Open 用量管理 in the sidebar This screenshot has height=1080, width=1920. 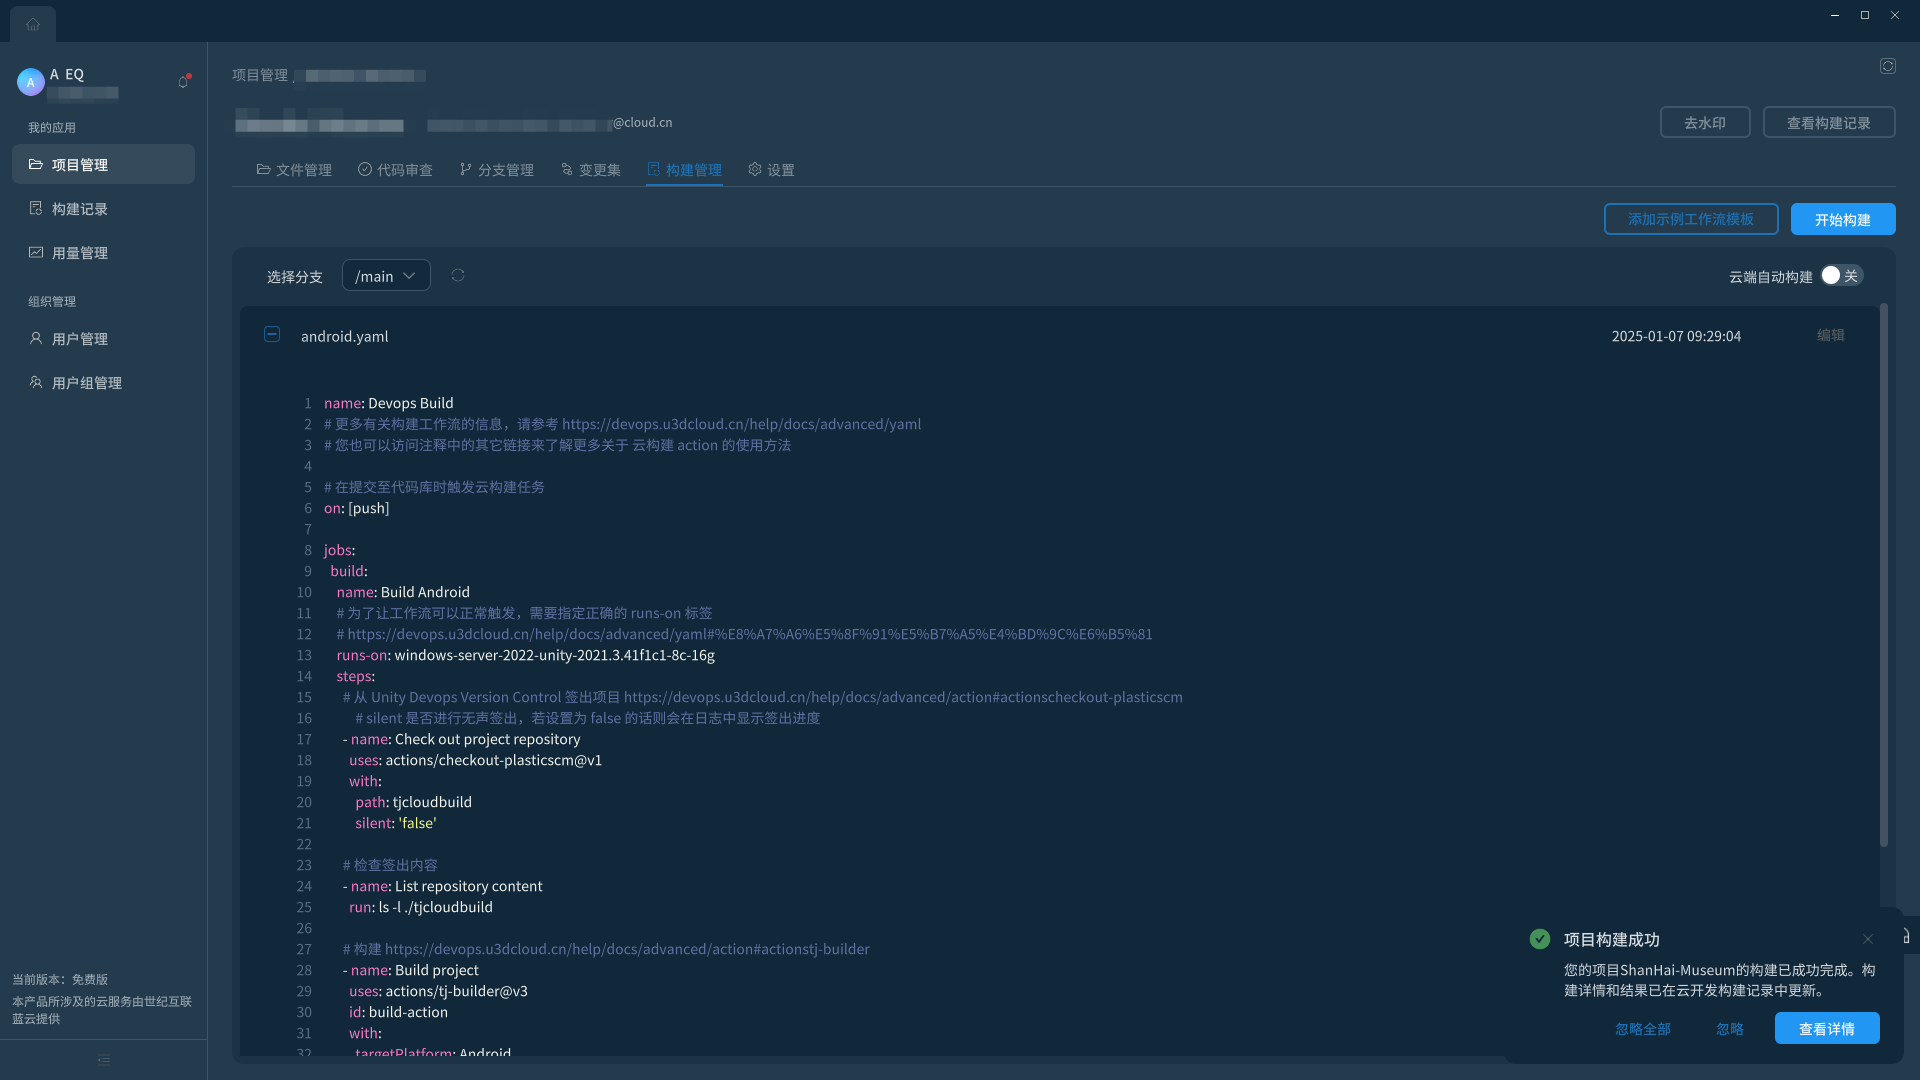[x=80, y=253]
